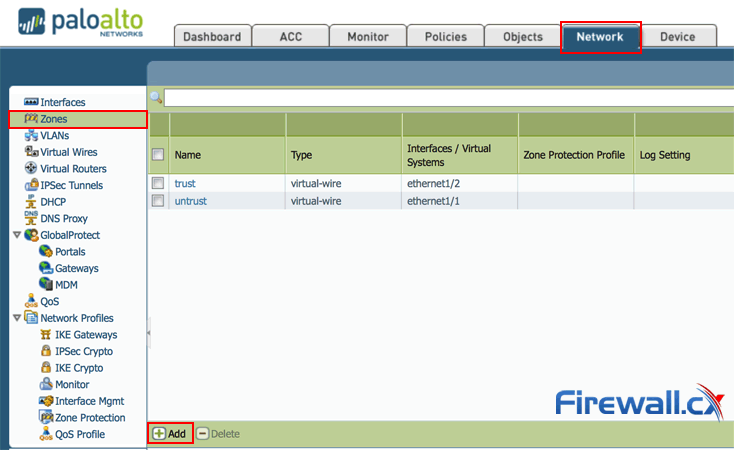Image resolution: width=734 pixels, height=450 pixels.
Task: Click Zone Protection Profile column header
Action: coord(576,155)
